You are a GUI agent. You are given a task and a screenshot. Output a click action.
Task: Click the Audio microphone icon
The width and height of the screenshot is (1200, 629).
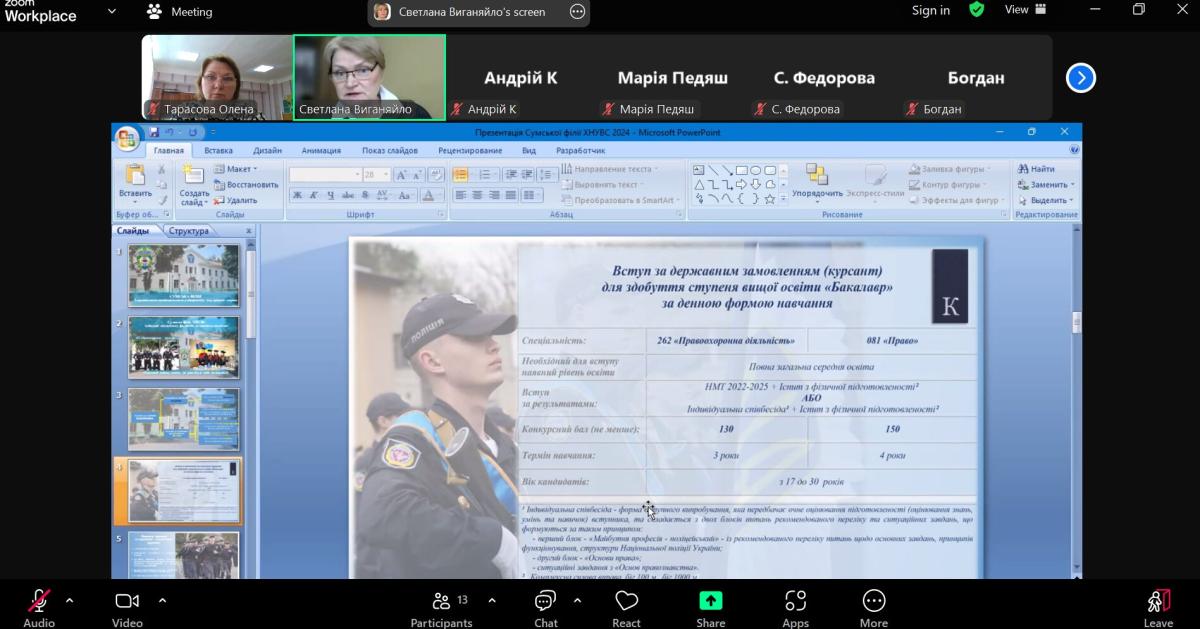(x=39, y=600)
